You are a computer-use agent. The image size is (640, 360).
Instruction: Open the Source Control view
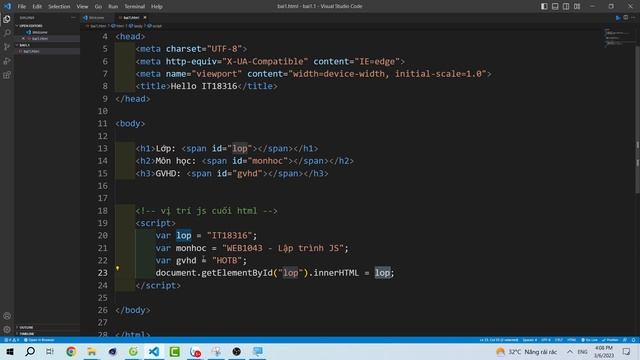[7, 47]
